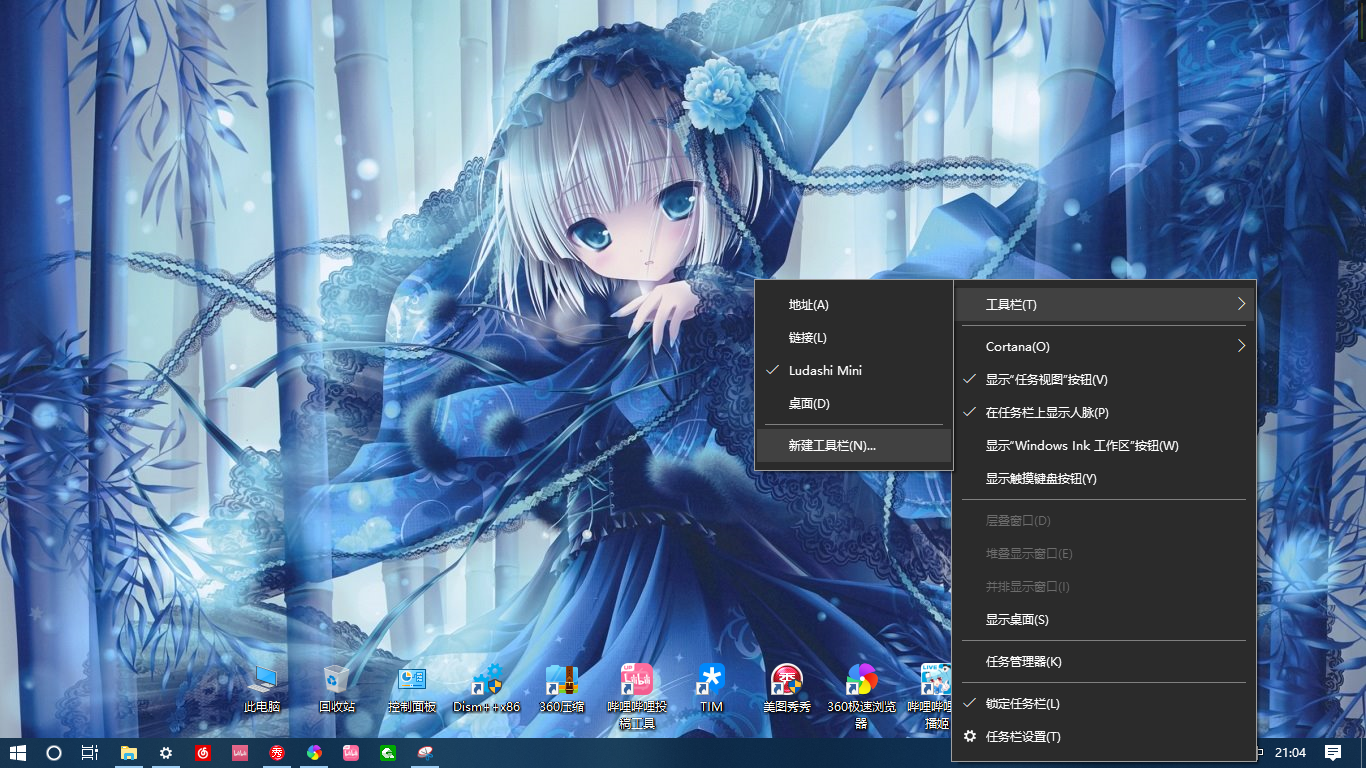Expand the 工具栏(T) submenu
The height and width of the screenshot is (768, 1366).
click(x=1104, y=304)
